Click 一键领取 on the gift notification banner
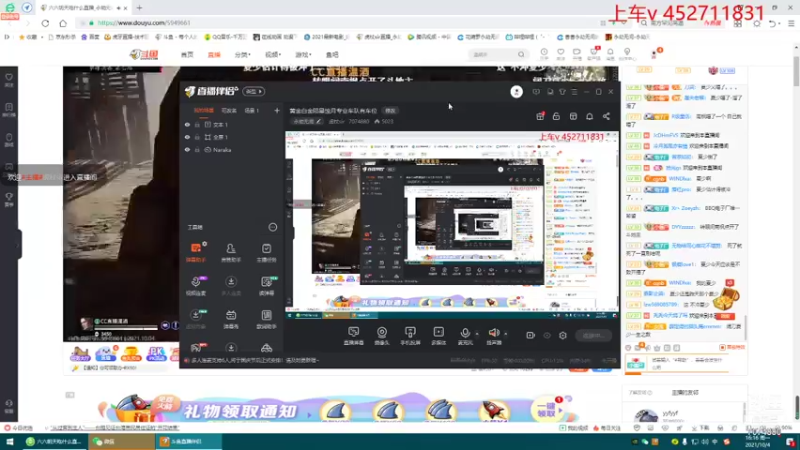The image size is (800, 450). [547, 410]
